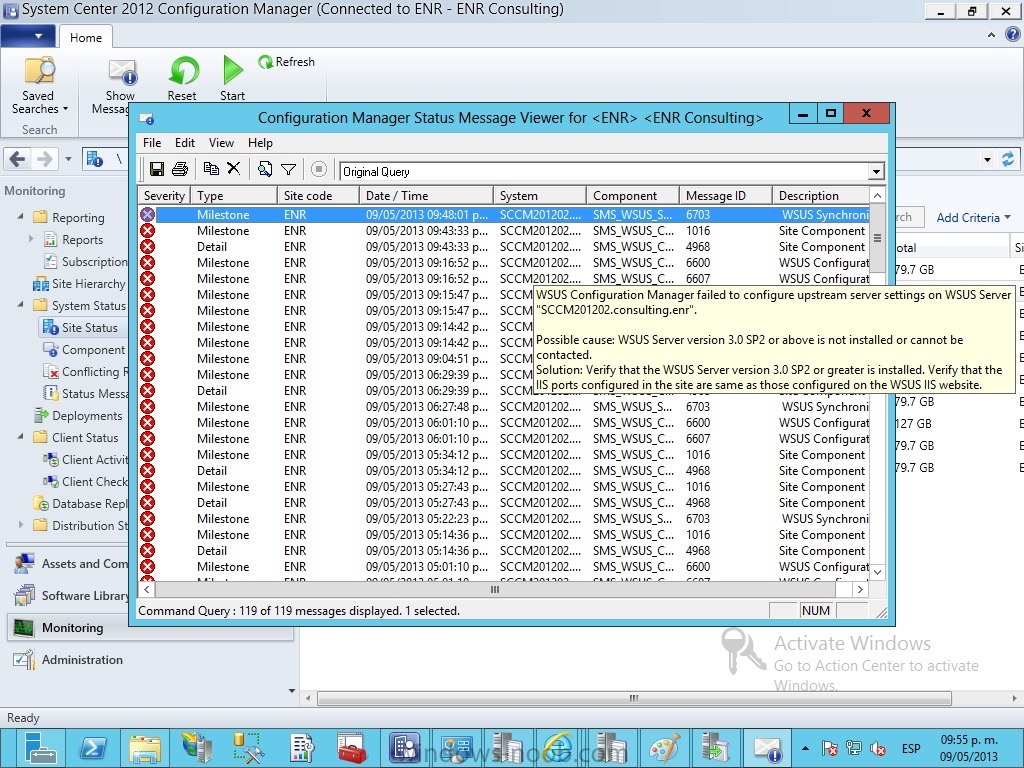
Task: Open the taskbar clock showing 09:55 p. m.
Action: coord(969,748)
